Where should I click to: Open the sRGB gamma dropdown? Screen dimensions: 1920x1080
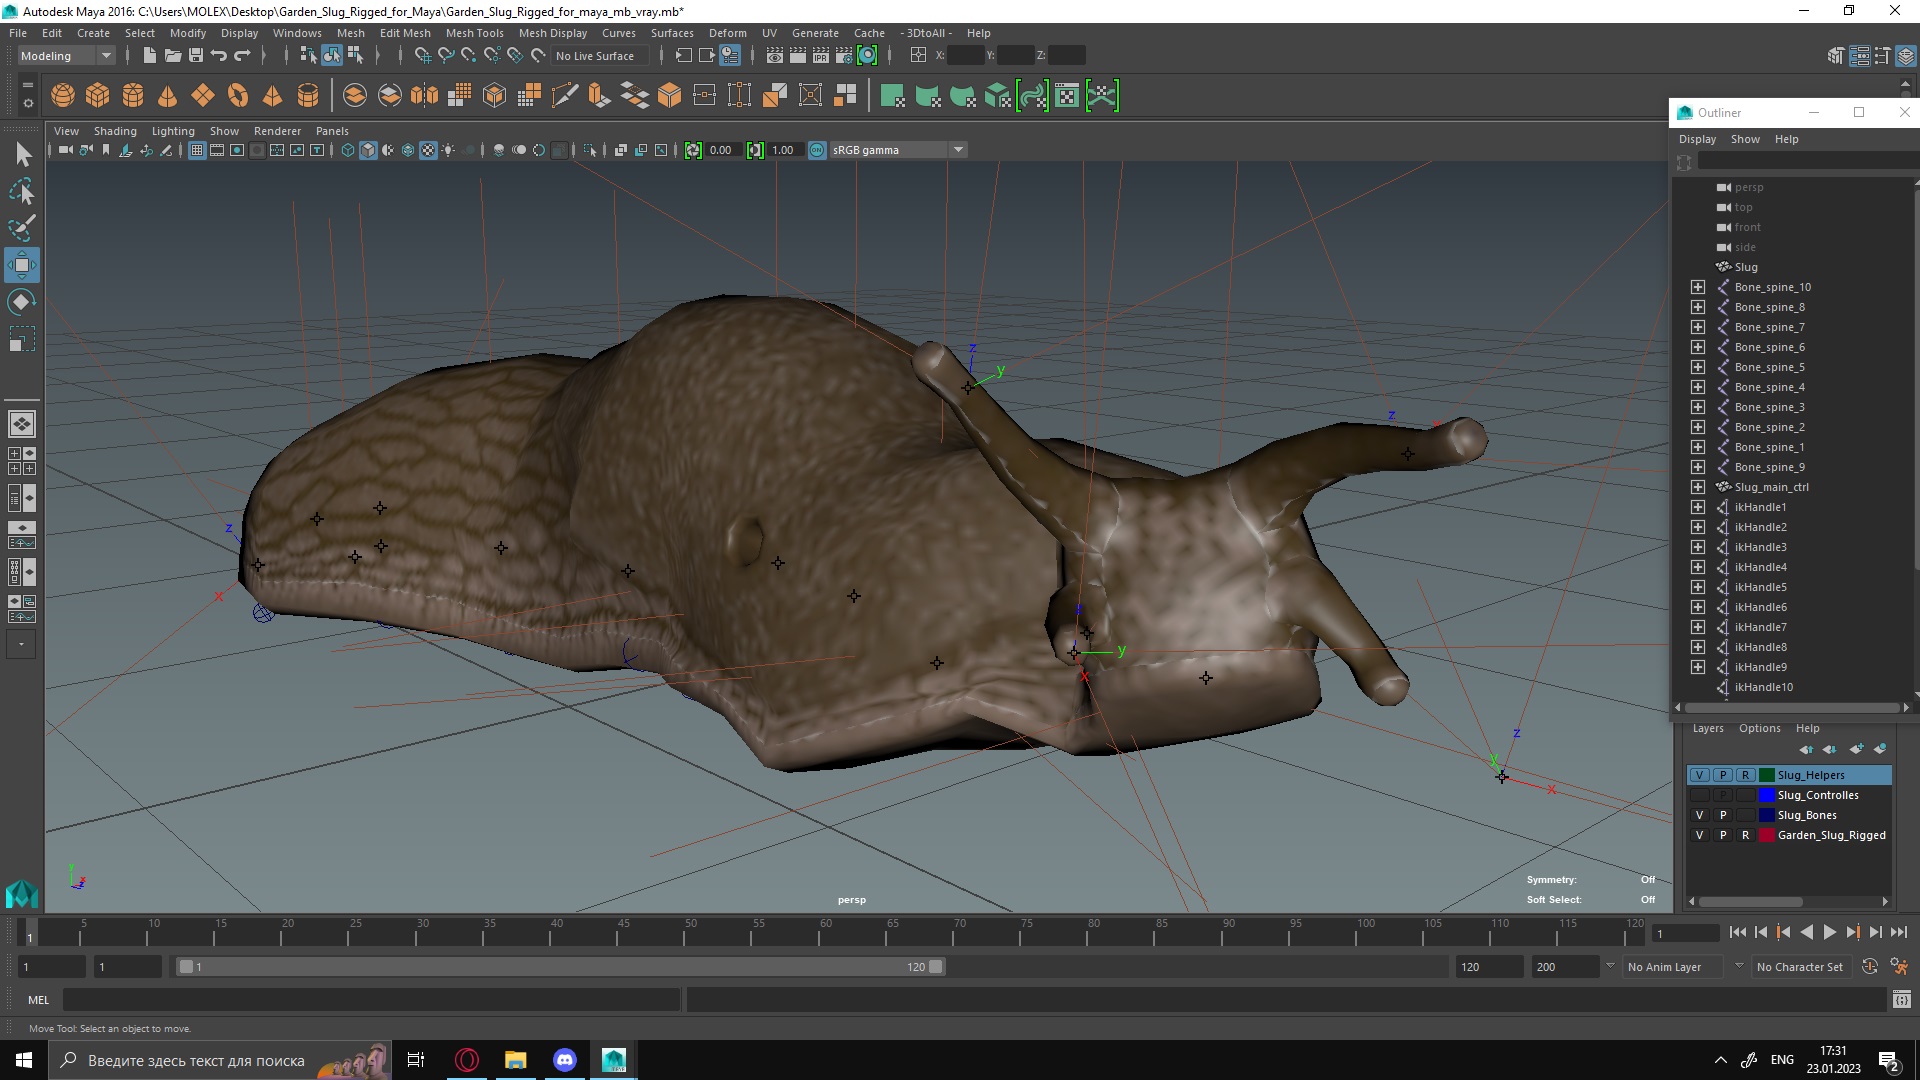pyautogui.click(x=958, y=150)
